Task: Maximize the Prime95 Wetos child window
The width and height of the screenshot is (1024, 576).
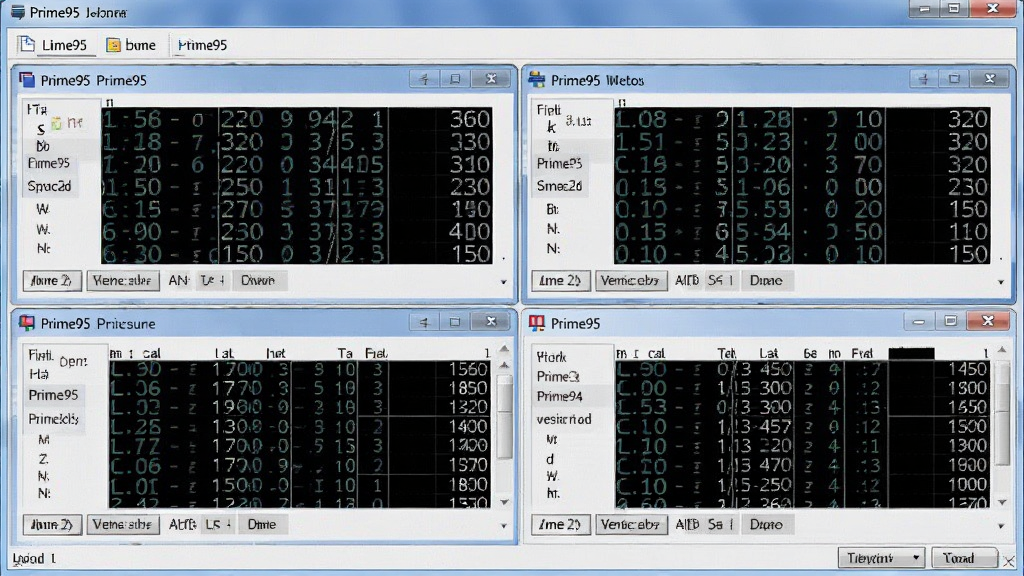Action: point(954,79)
